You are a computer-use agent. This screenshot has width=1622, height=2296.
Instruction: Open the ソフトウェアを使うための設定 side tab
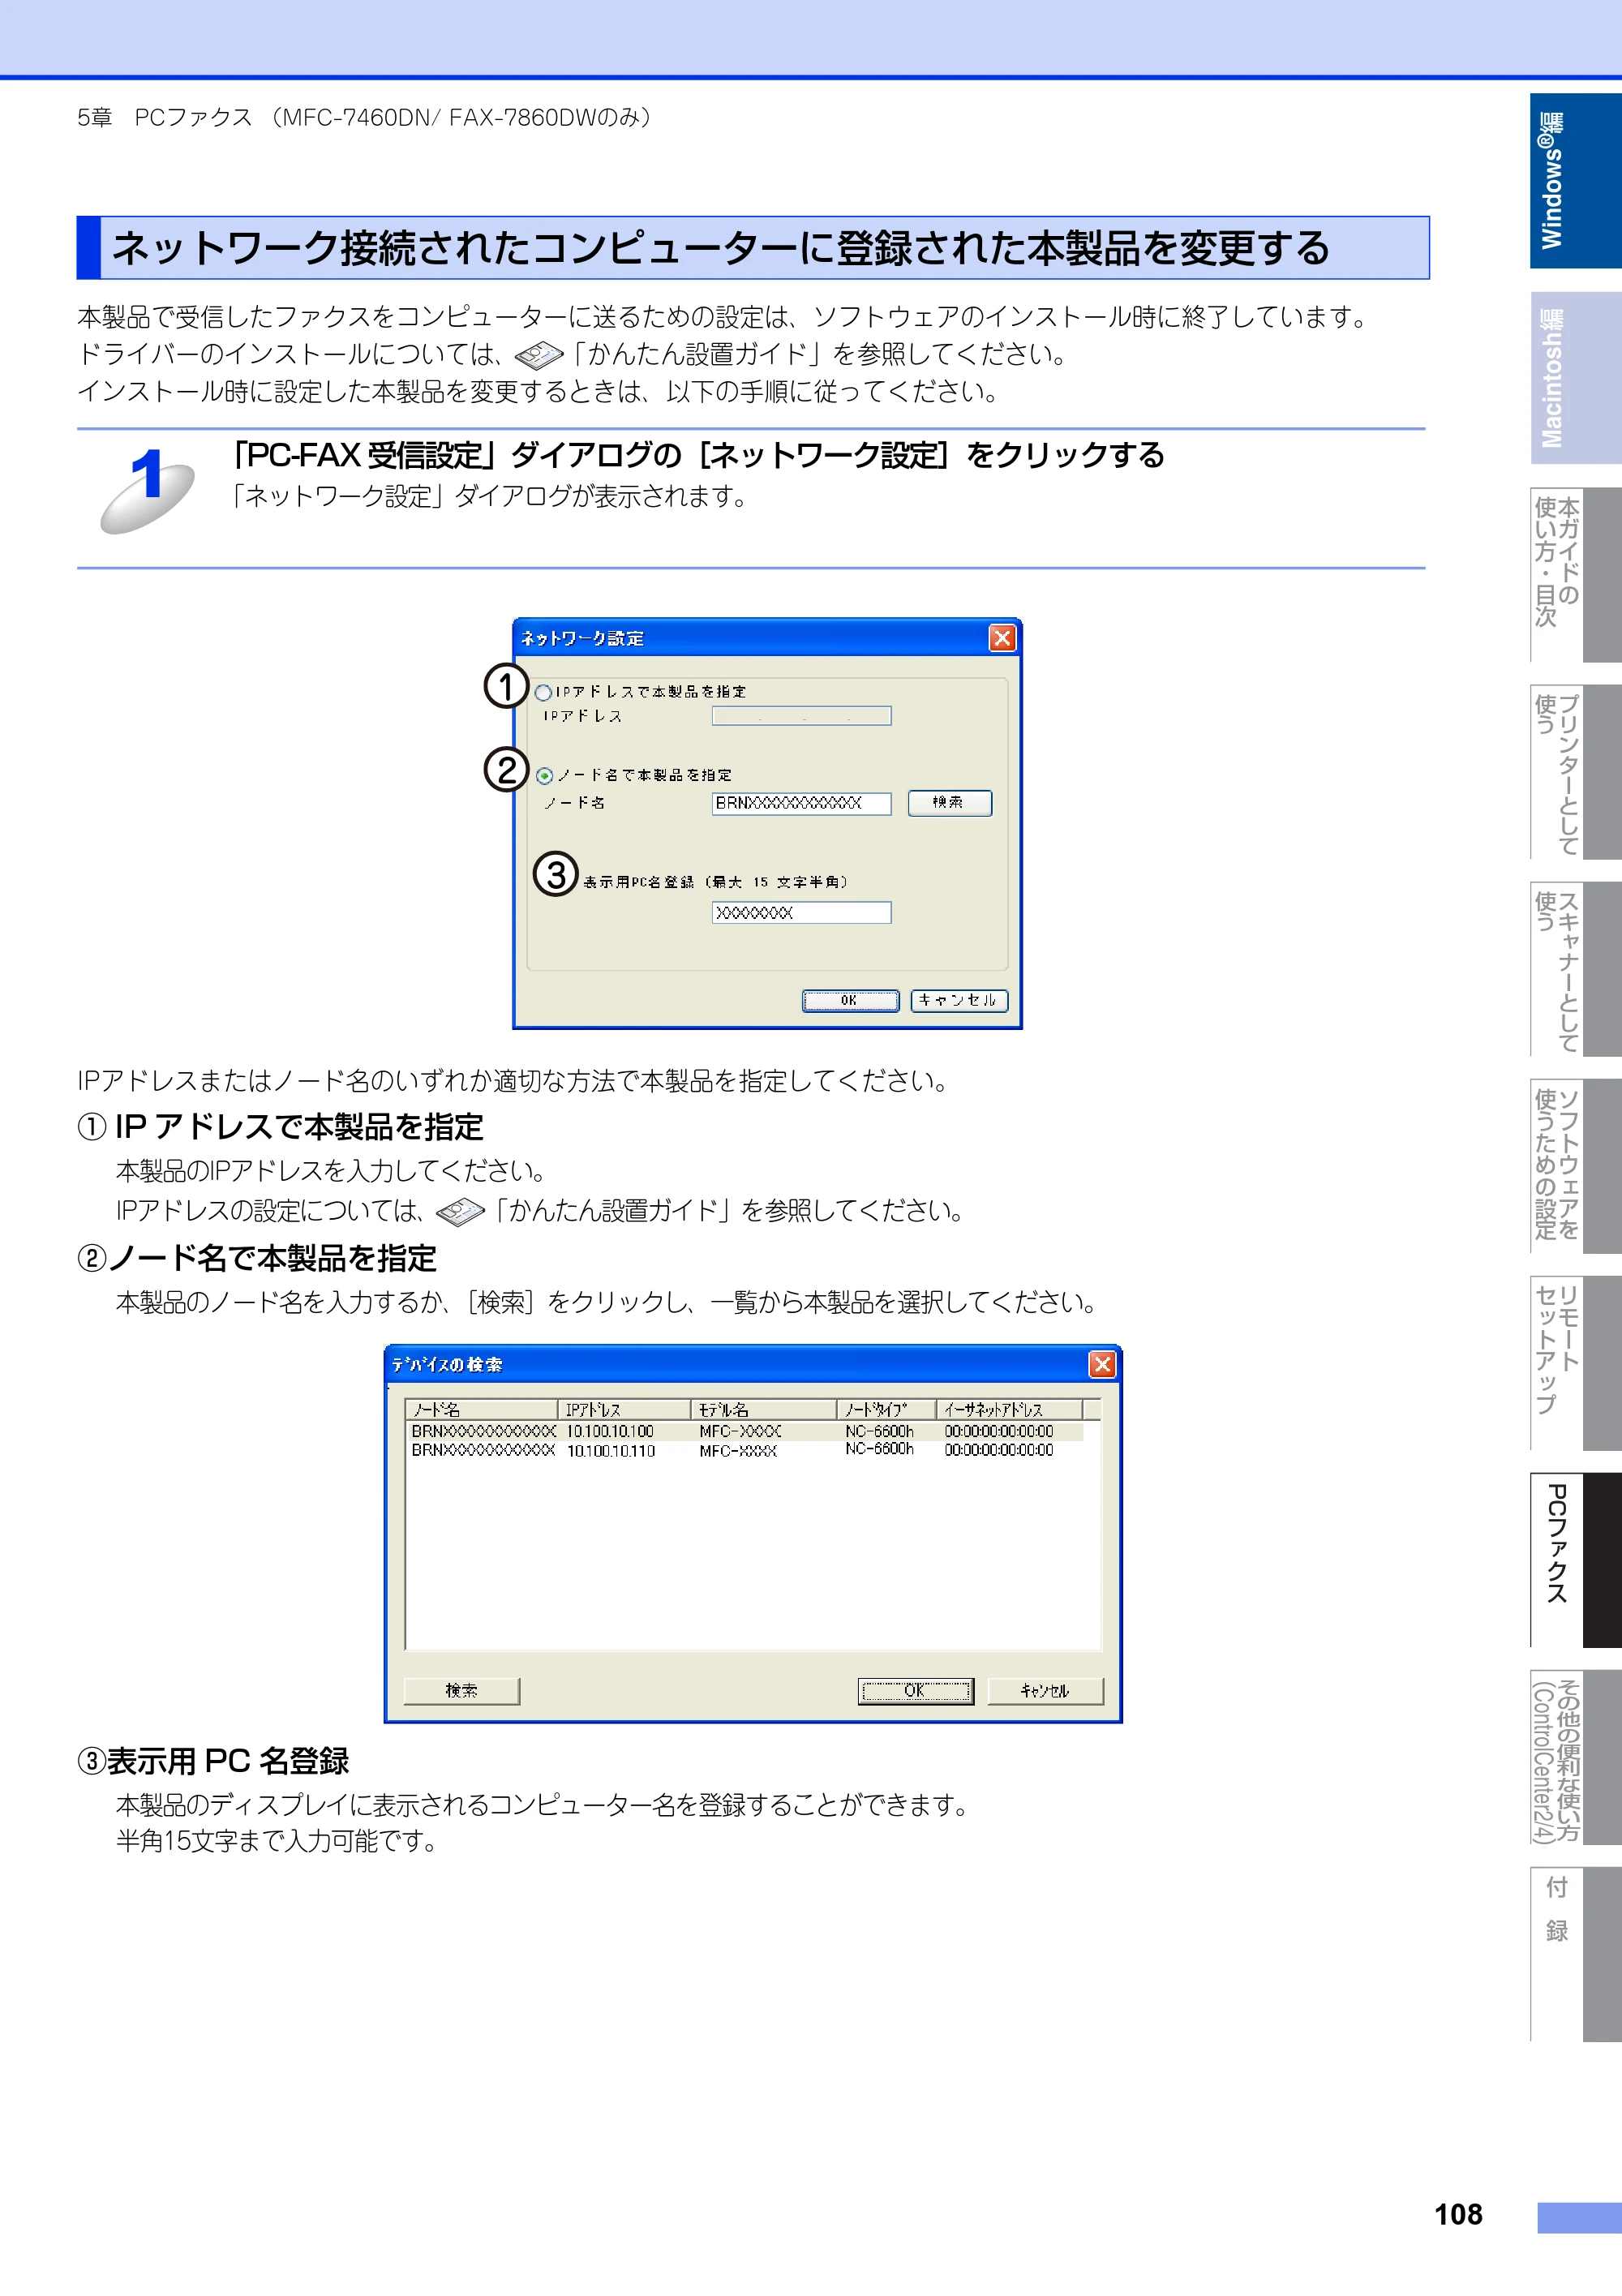pyautogui.click(x=1575, y=1166)
